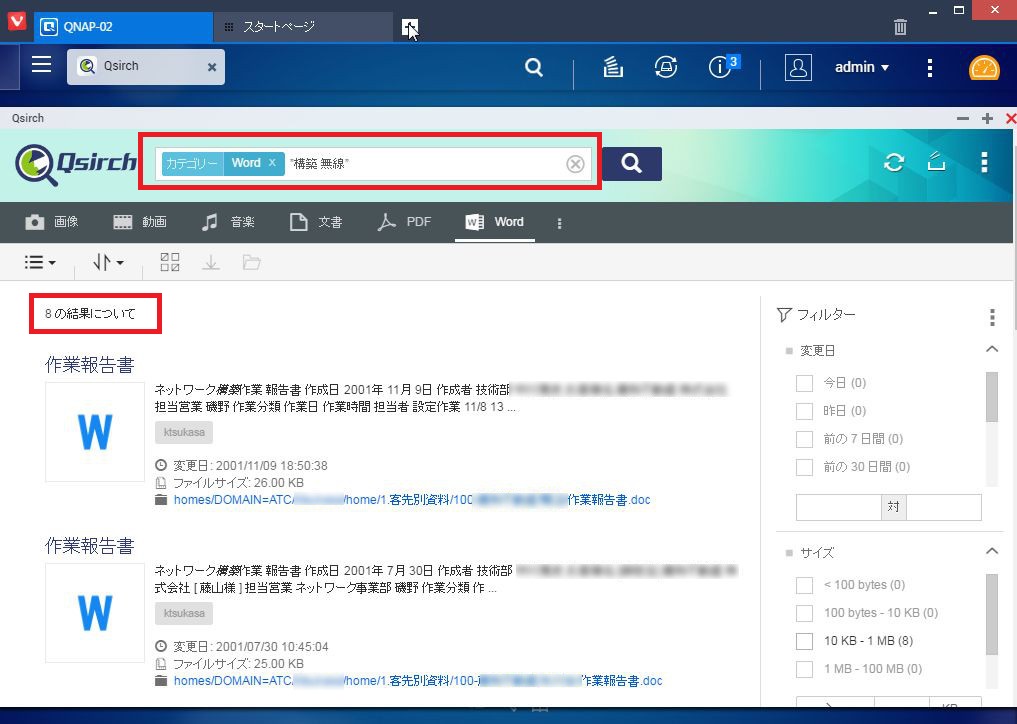Viewport: 1017px width, 724px height.
Task: Collapse the サイズ filter section
Action: pyautogui.click(x=992, y=551)
